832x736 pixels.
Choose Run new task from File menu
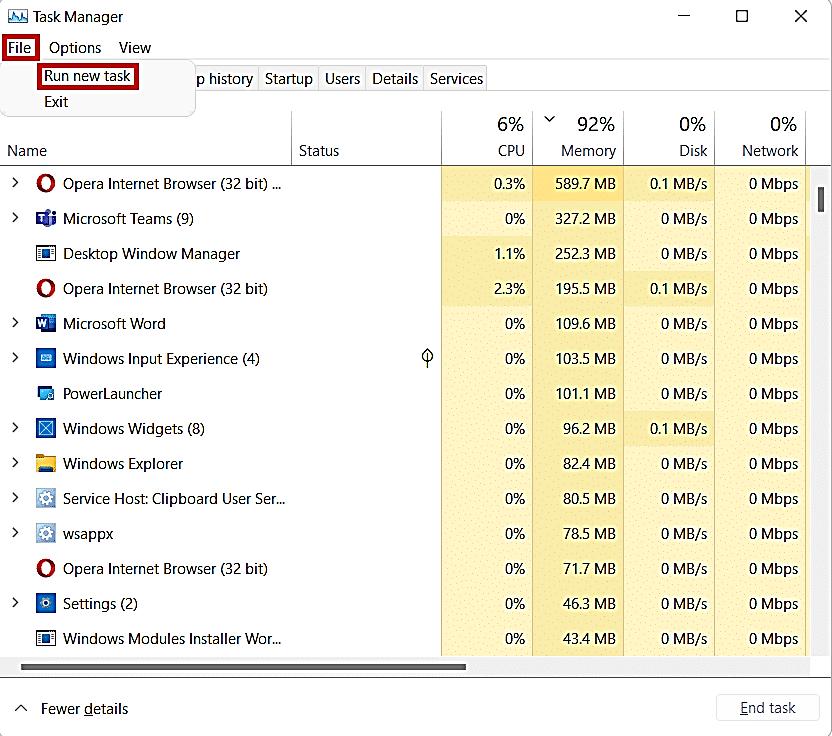(x=88, y=76)
